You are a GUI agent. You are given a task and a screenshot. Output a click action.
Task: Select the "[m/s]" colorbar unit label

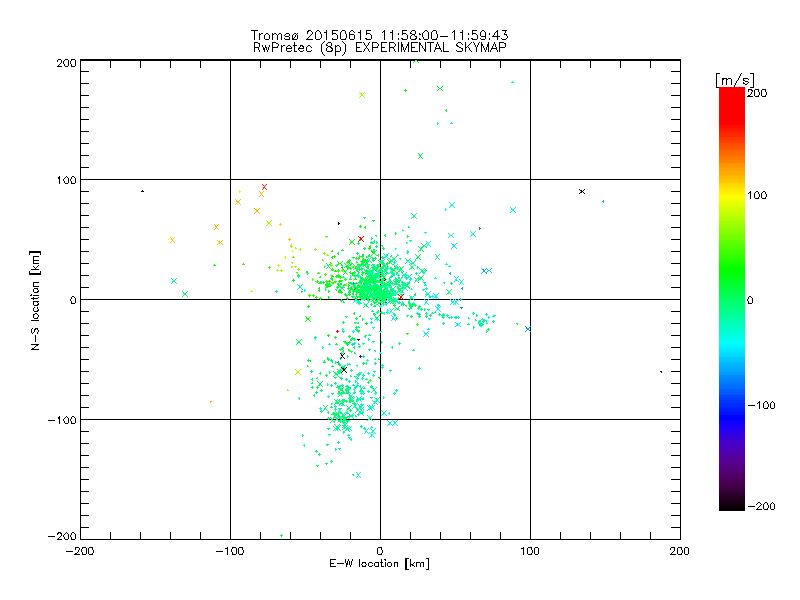click(x=735, y=80)
